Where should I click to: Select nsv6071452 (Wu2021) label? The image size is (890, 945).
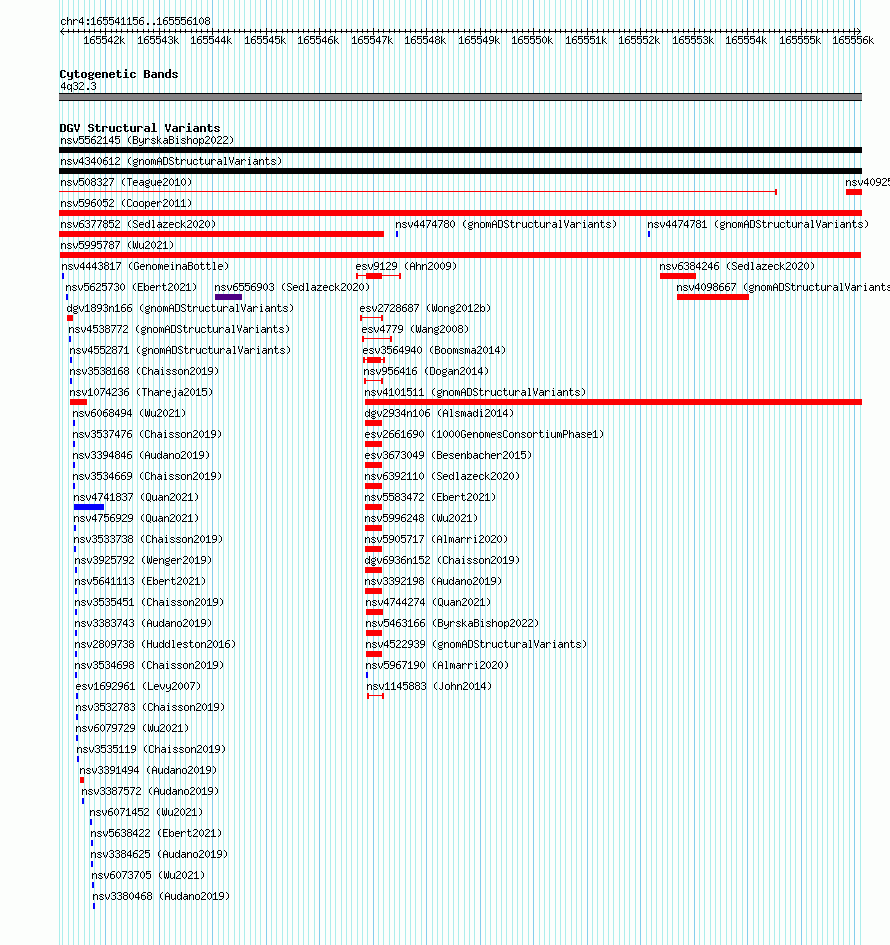coord(146,812)
